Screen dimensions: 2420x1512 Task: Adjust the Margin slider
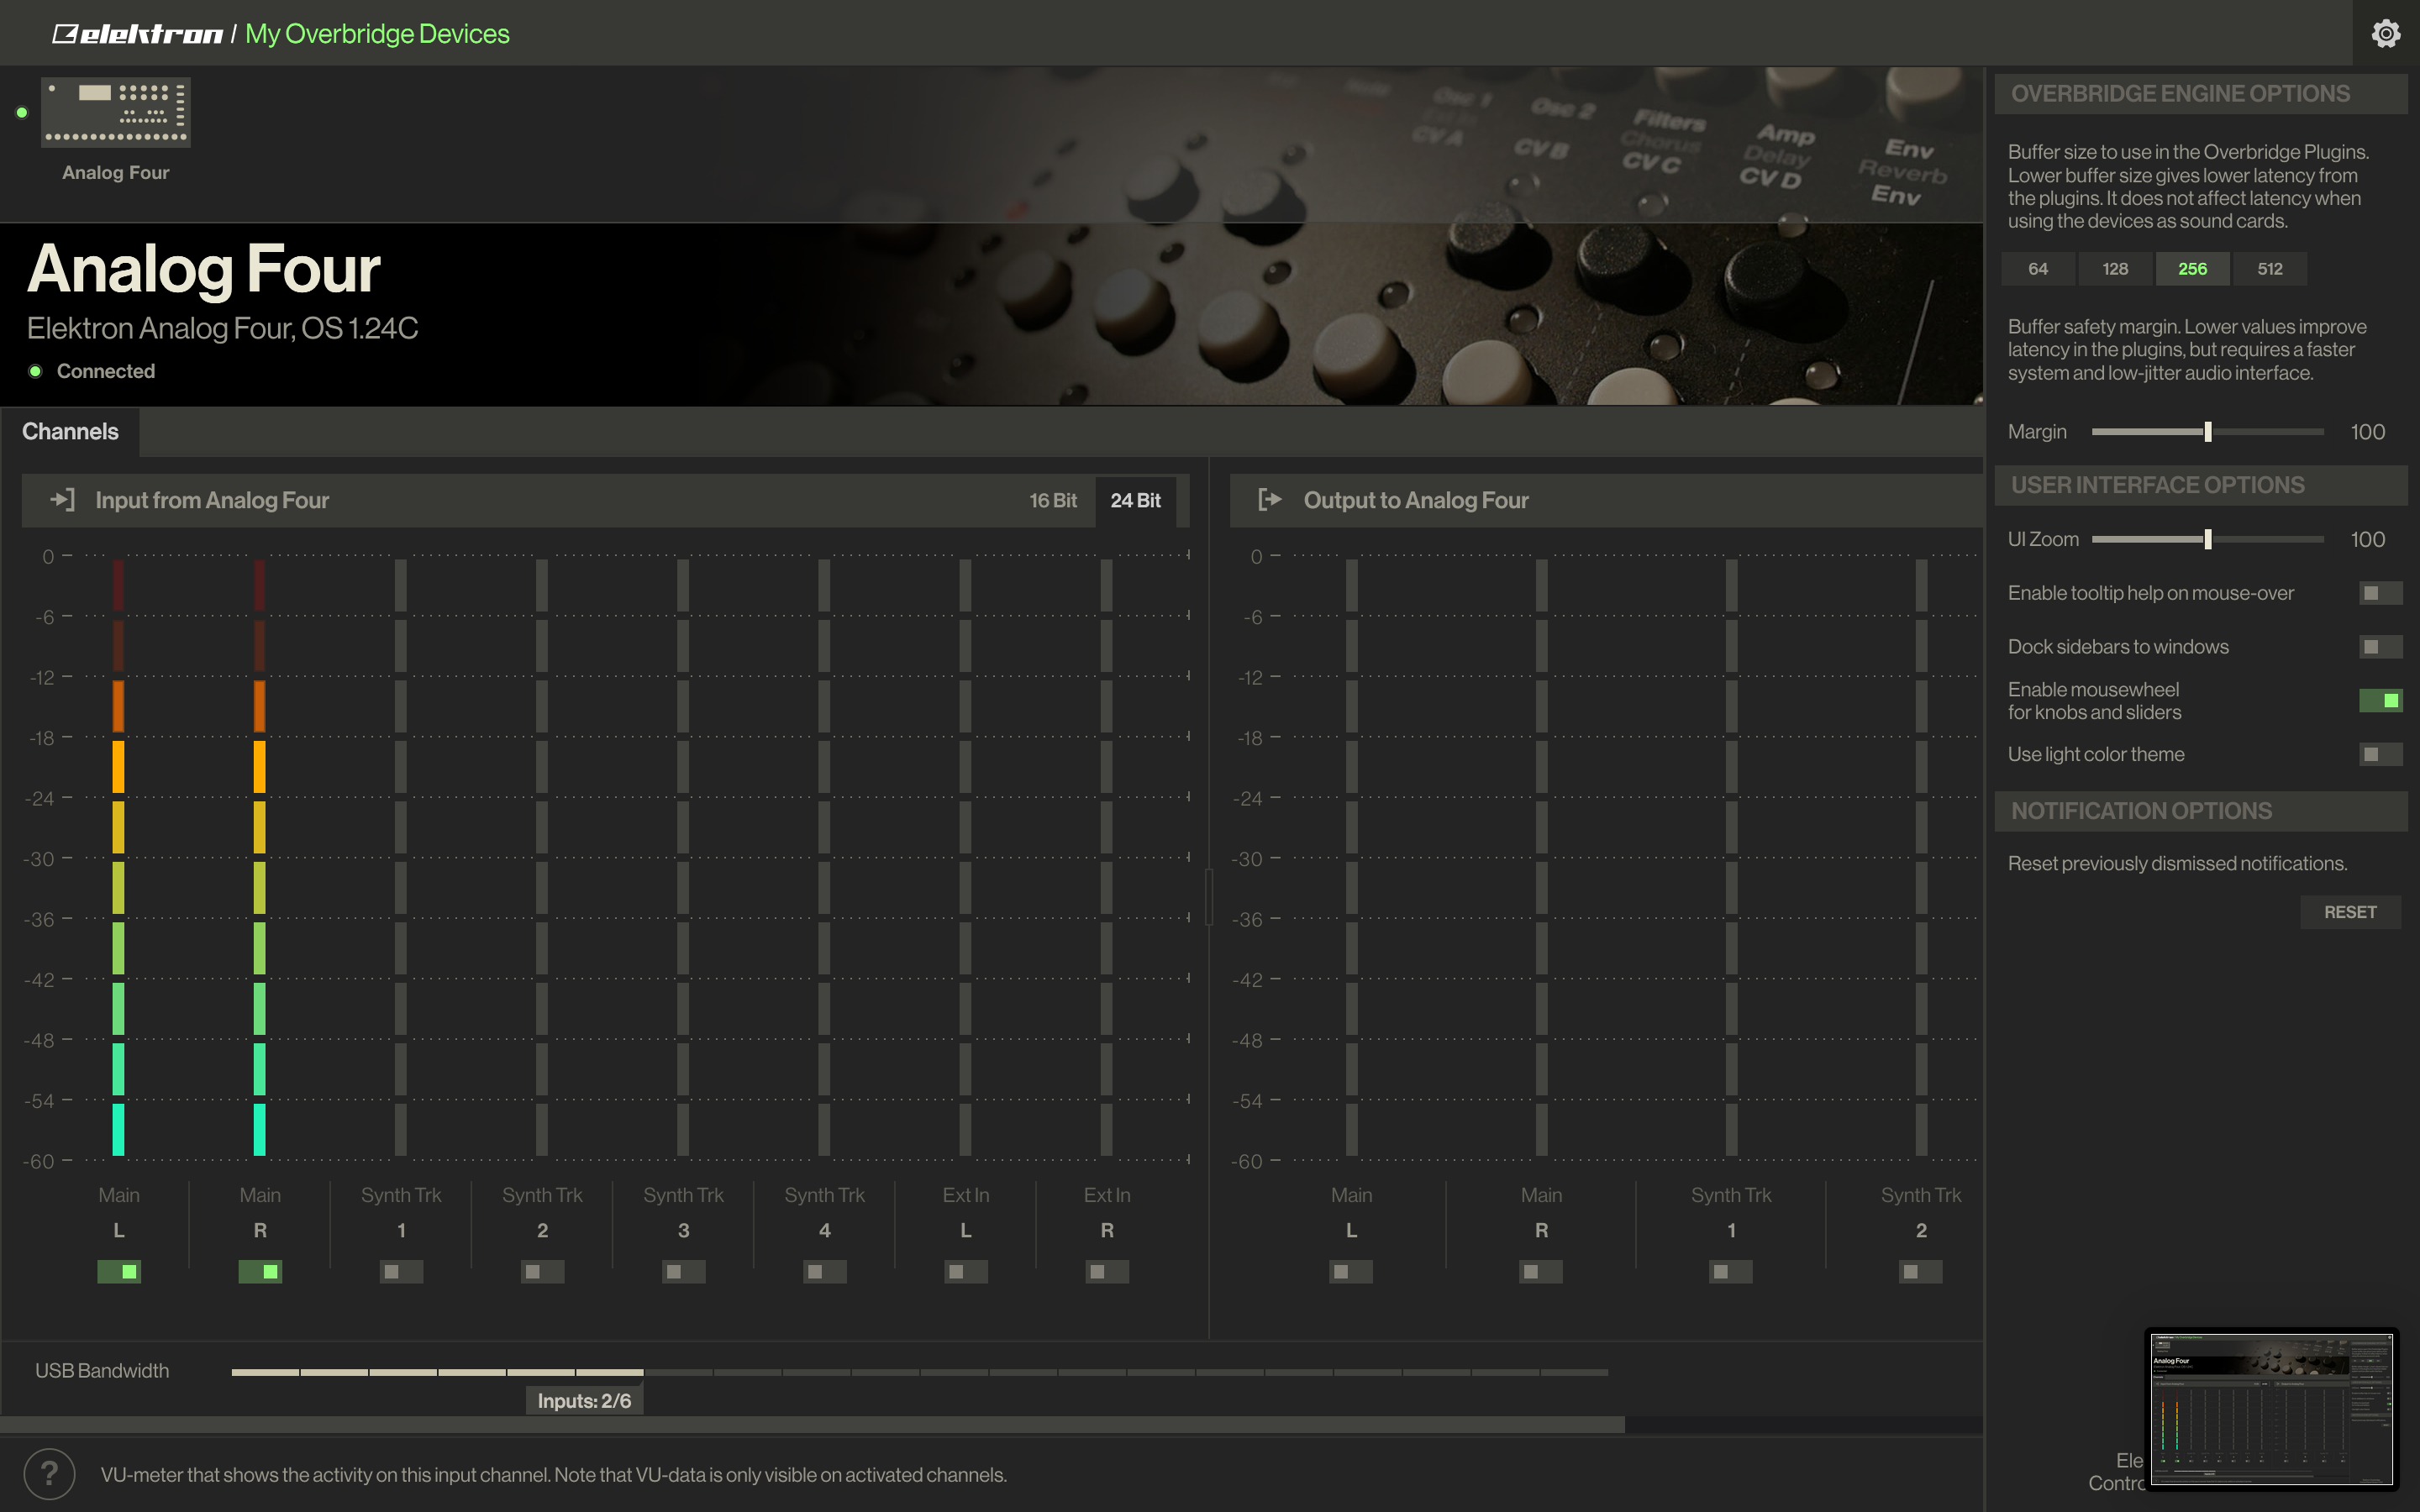[x=2208, y=431]
